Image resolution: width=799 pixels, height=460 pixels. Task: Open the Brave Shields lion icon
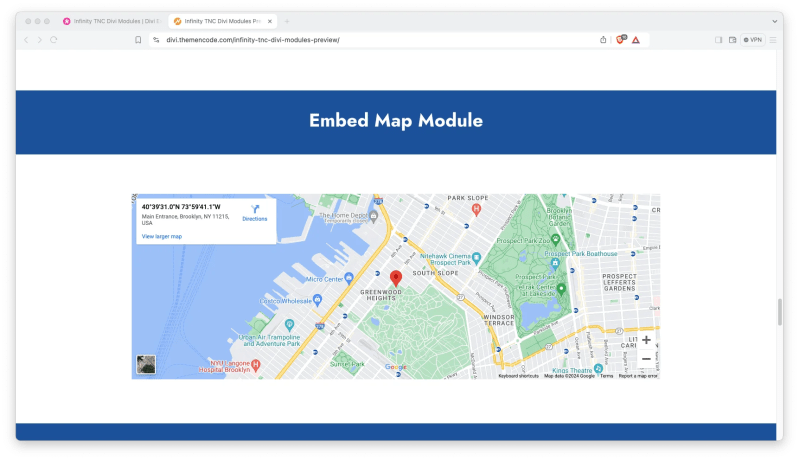pos(621,40)
